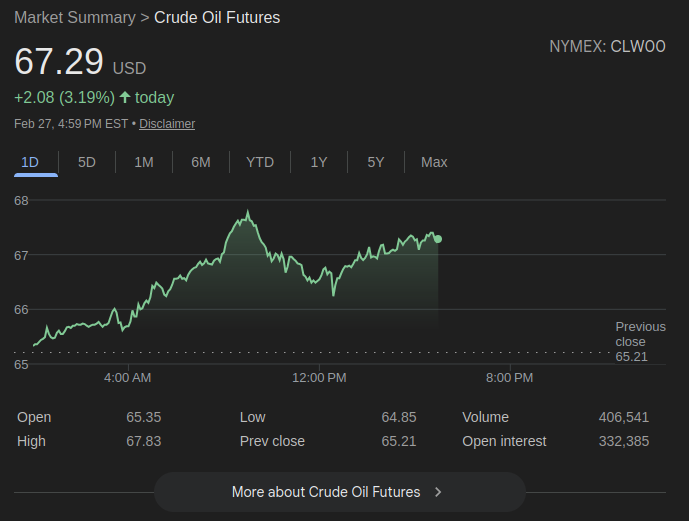Click the 12:00 PM time axis label
The width and height of the screenshot is (689, 521).
[x=319, y=378]
